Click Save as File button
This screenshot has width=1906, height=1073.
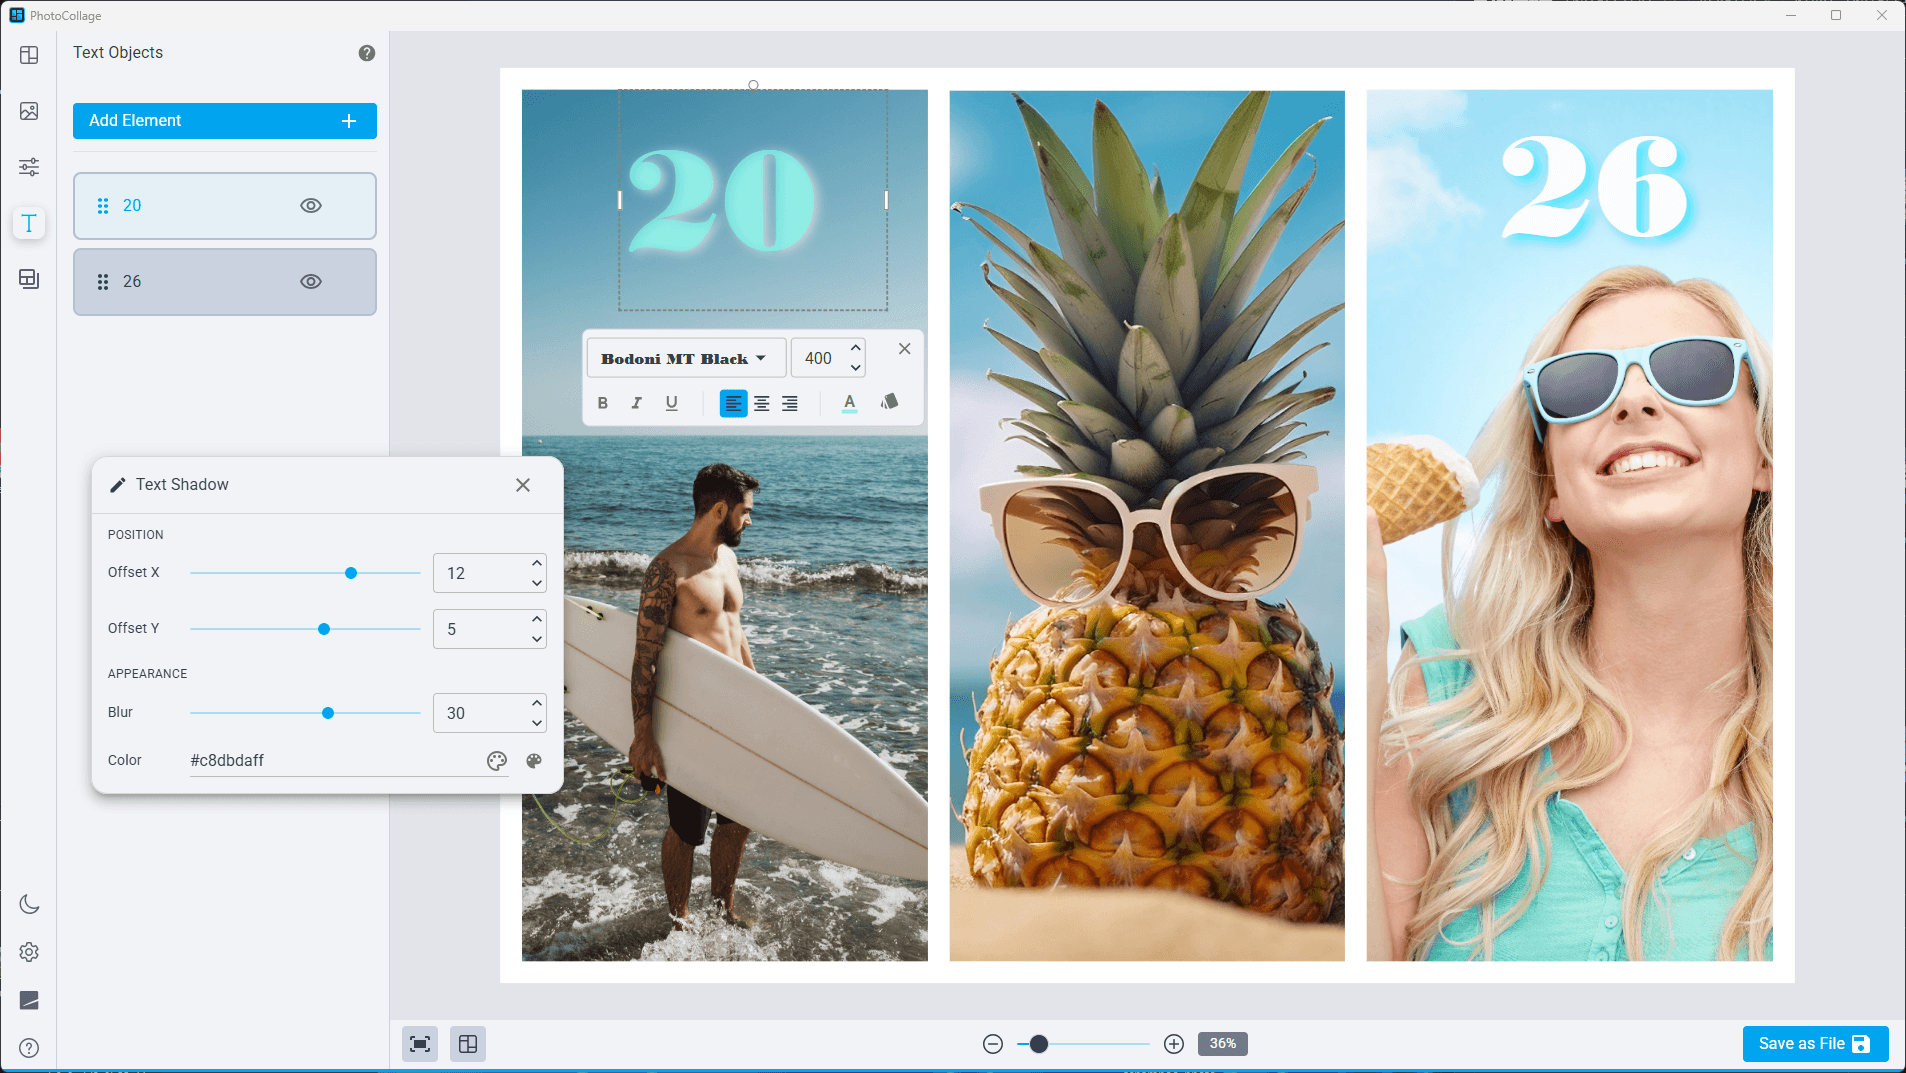pos(1815,1044)
